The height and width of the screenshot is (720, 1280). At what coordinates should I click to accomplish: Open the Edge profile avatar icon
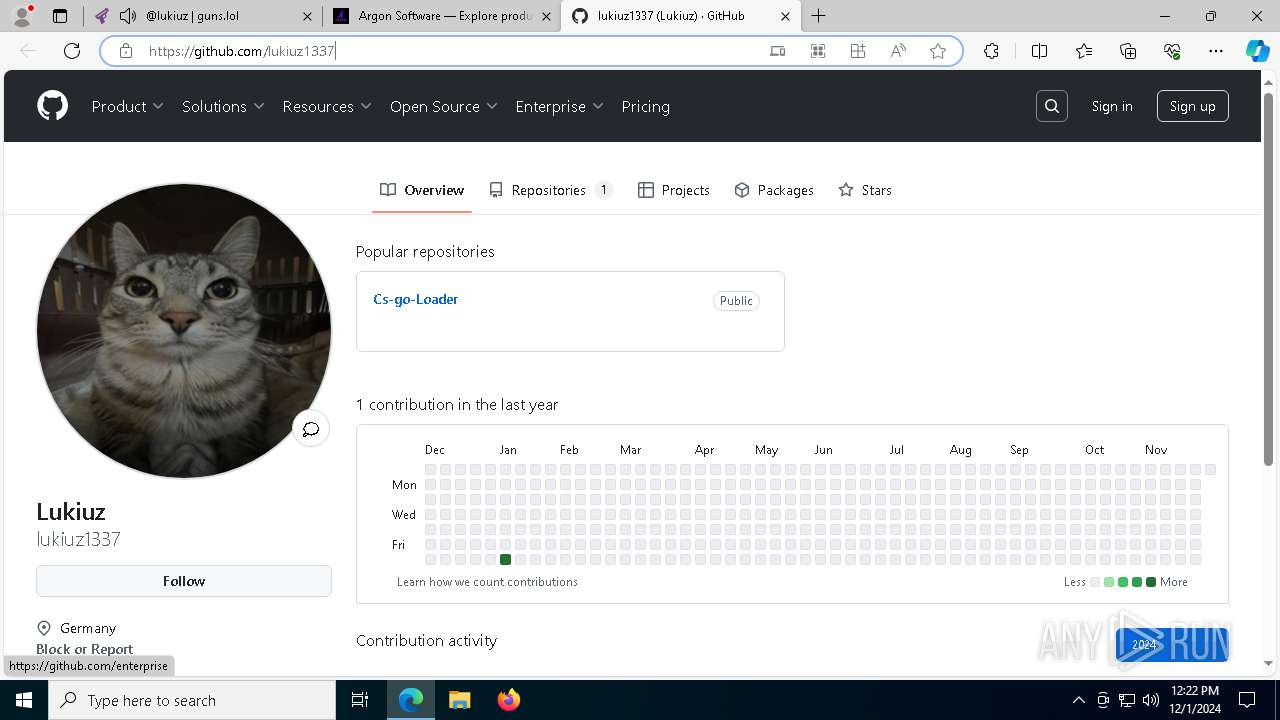point(22,16)
